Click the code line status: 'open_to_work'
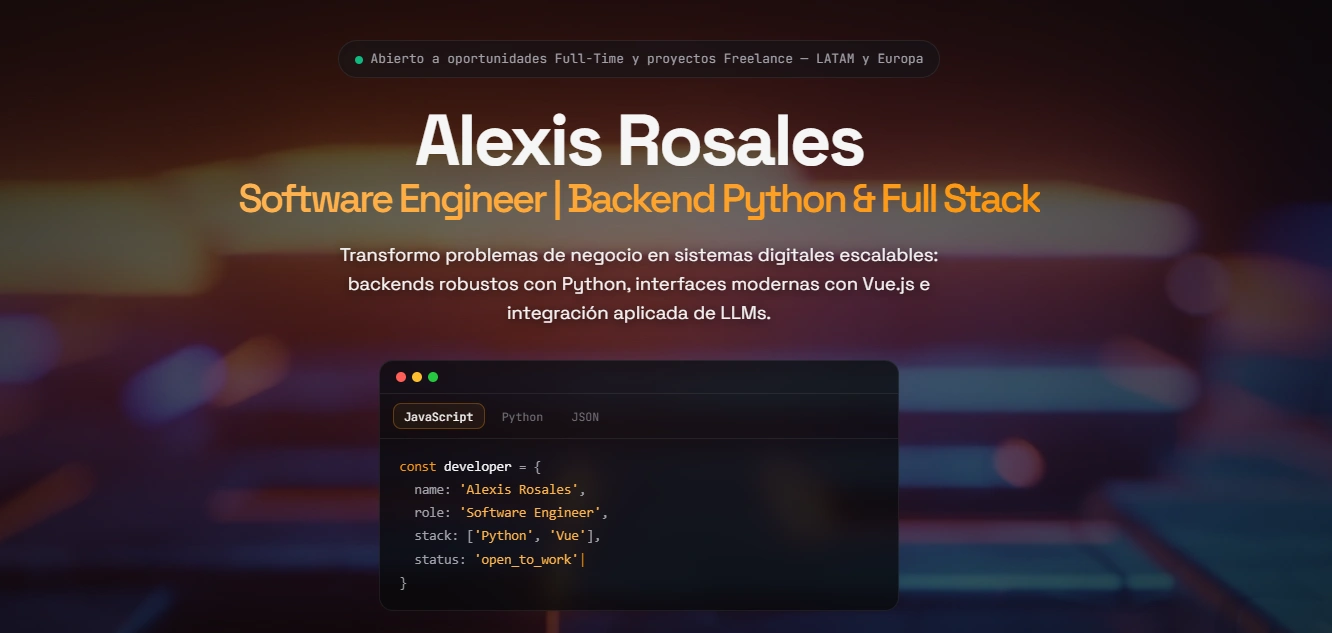1332x633 pixels. point(498,559)
